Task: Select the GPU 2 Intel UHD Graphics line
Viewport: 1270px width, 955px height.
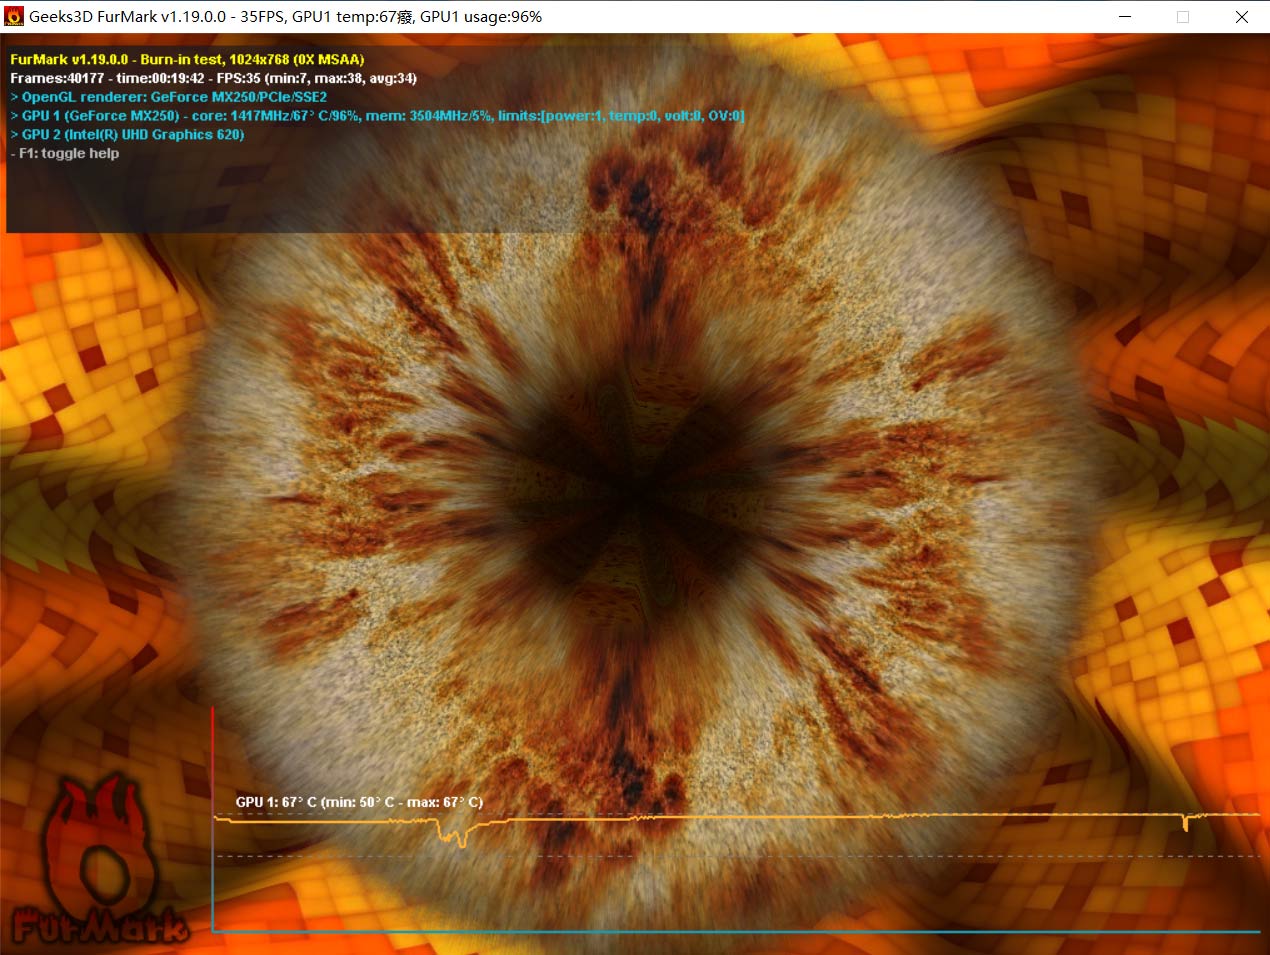Action: pyautogui.click(x=132, y=134)
